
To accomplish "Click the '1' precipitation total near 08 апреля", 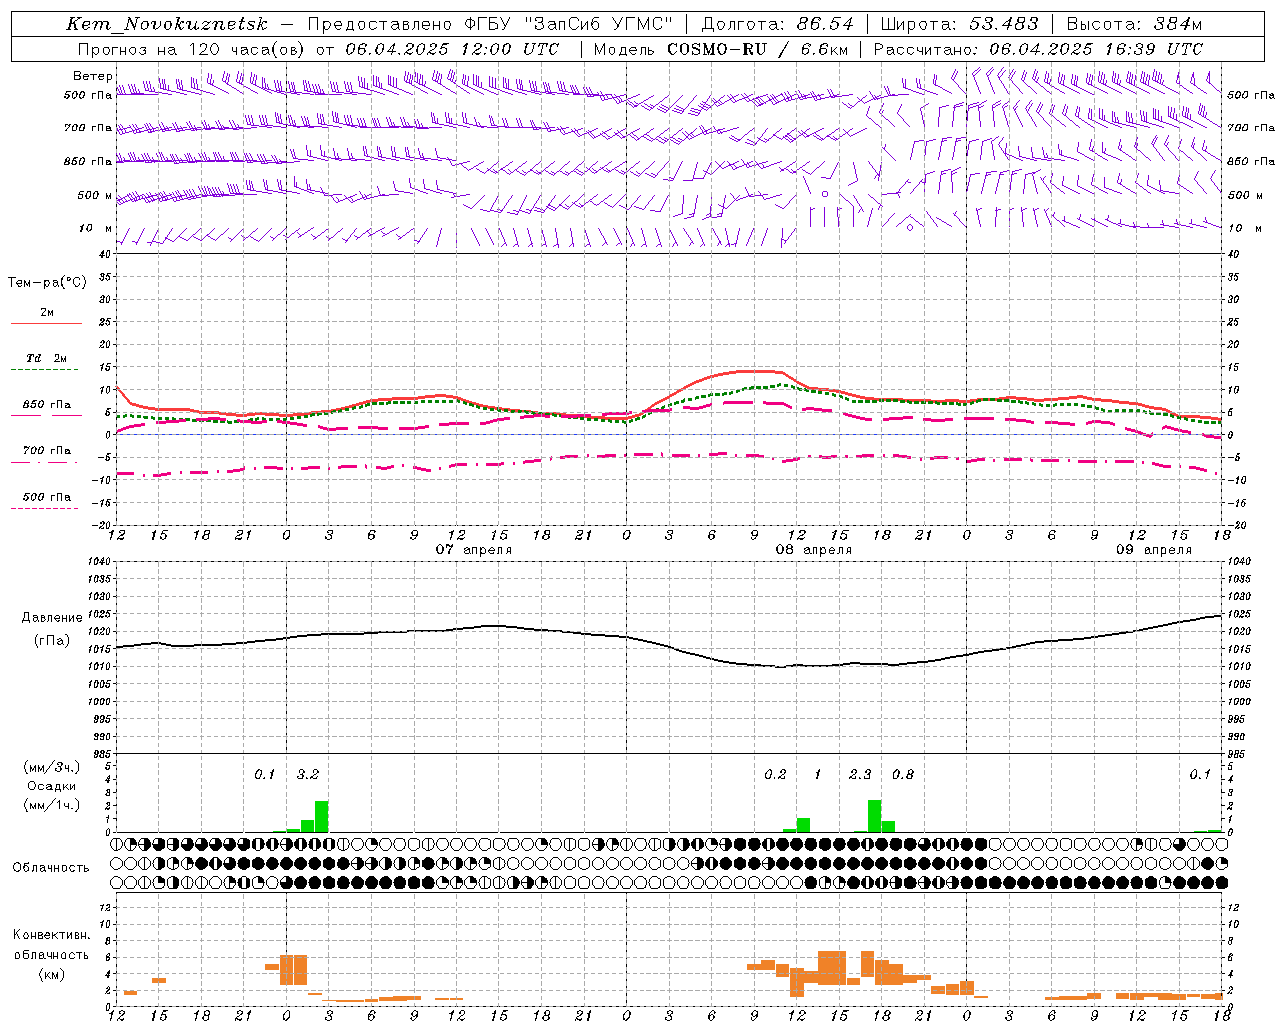I will tap(818, 774).
